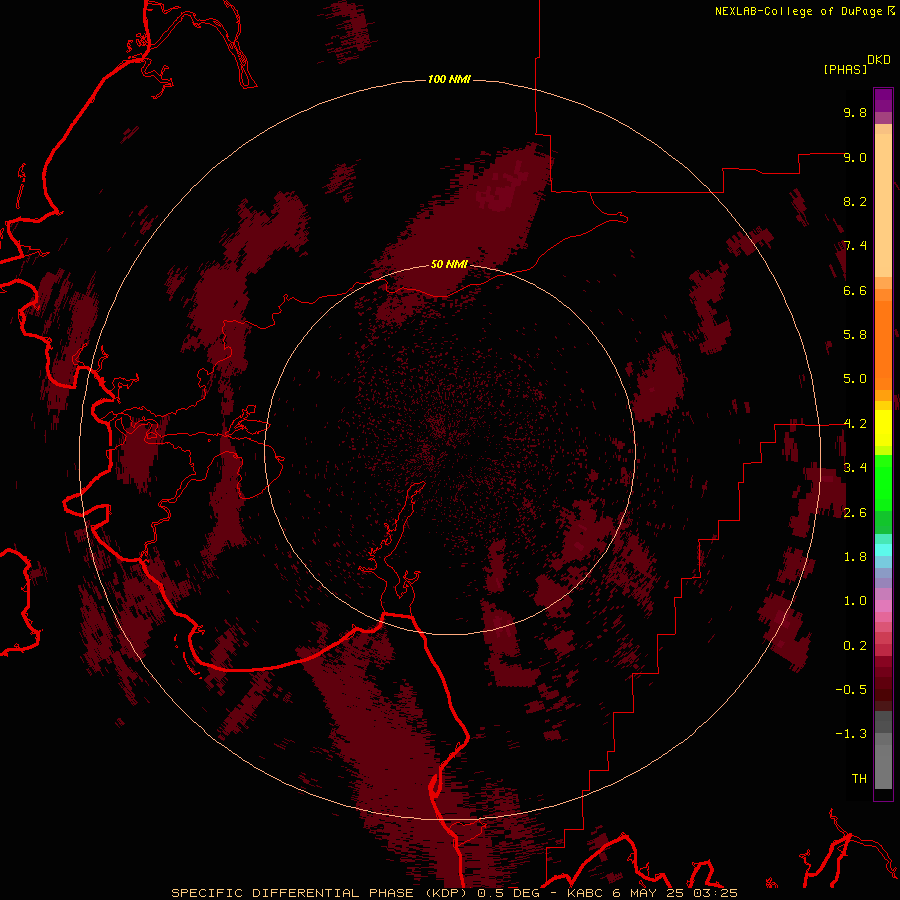The image size is (900, 900).
Task: Click the purple top segment of the color bar
Action: click(x=883, y=100)
